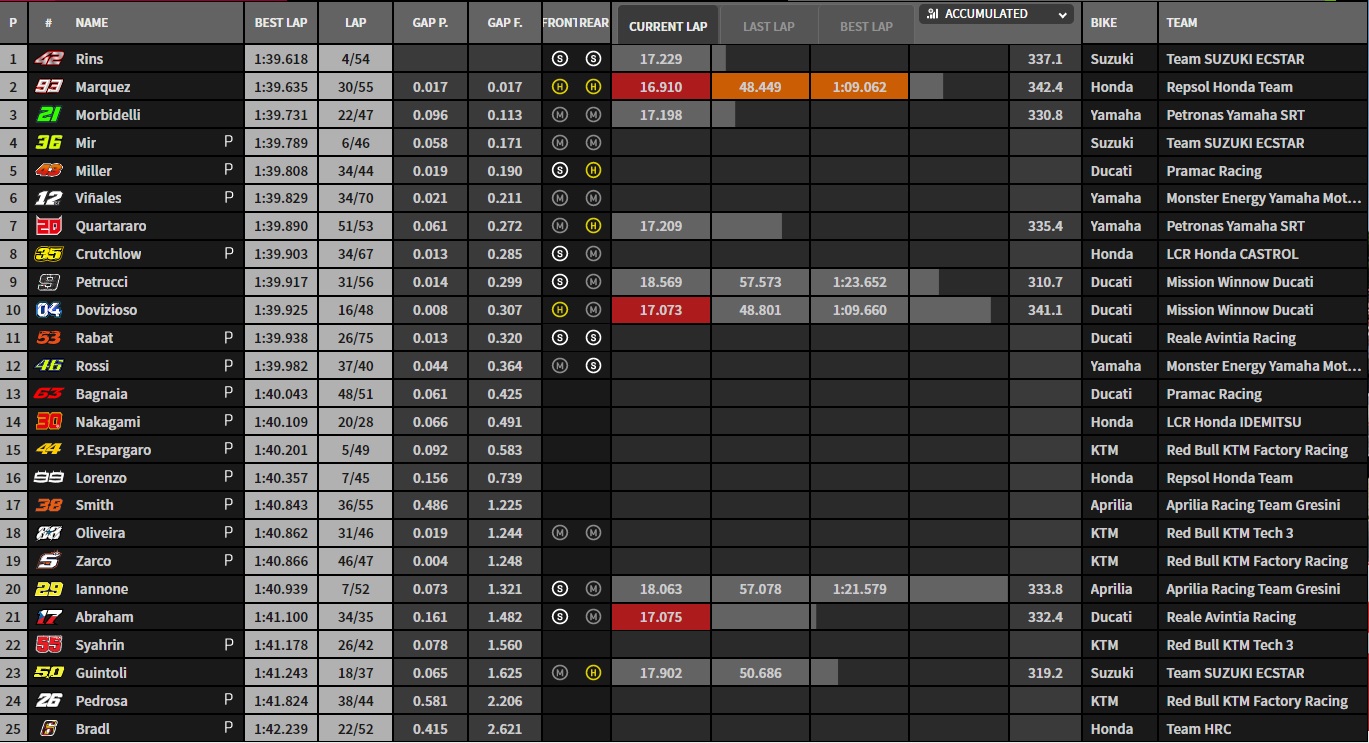Screen dimensions: 1369x743
Task: Click Marquez's red 16.910 sector time
Action: coord(661,87)
